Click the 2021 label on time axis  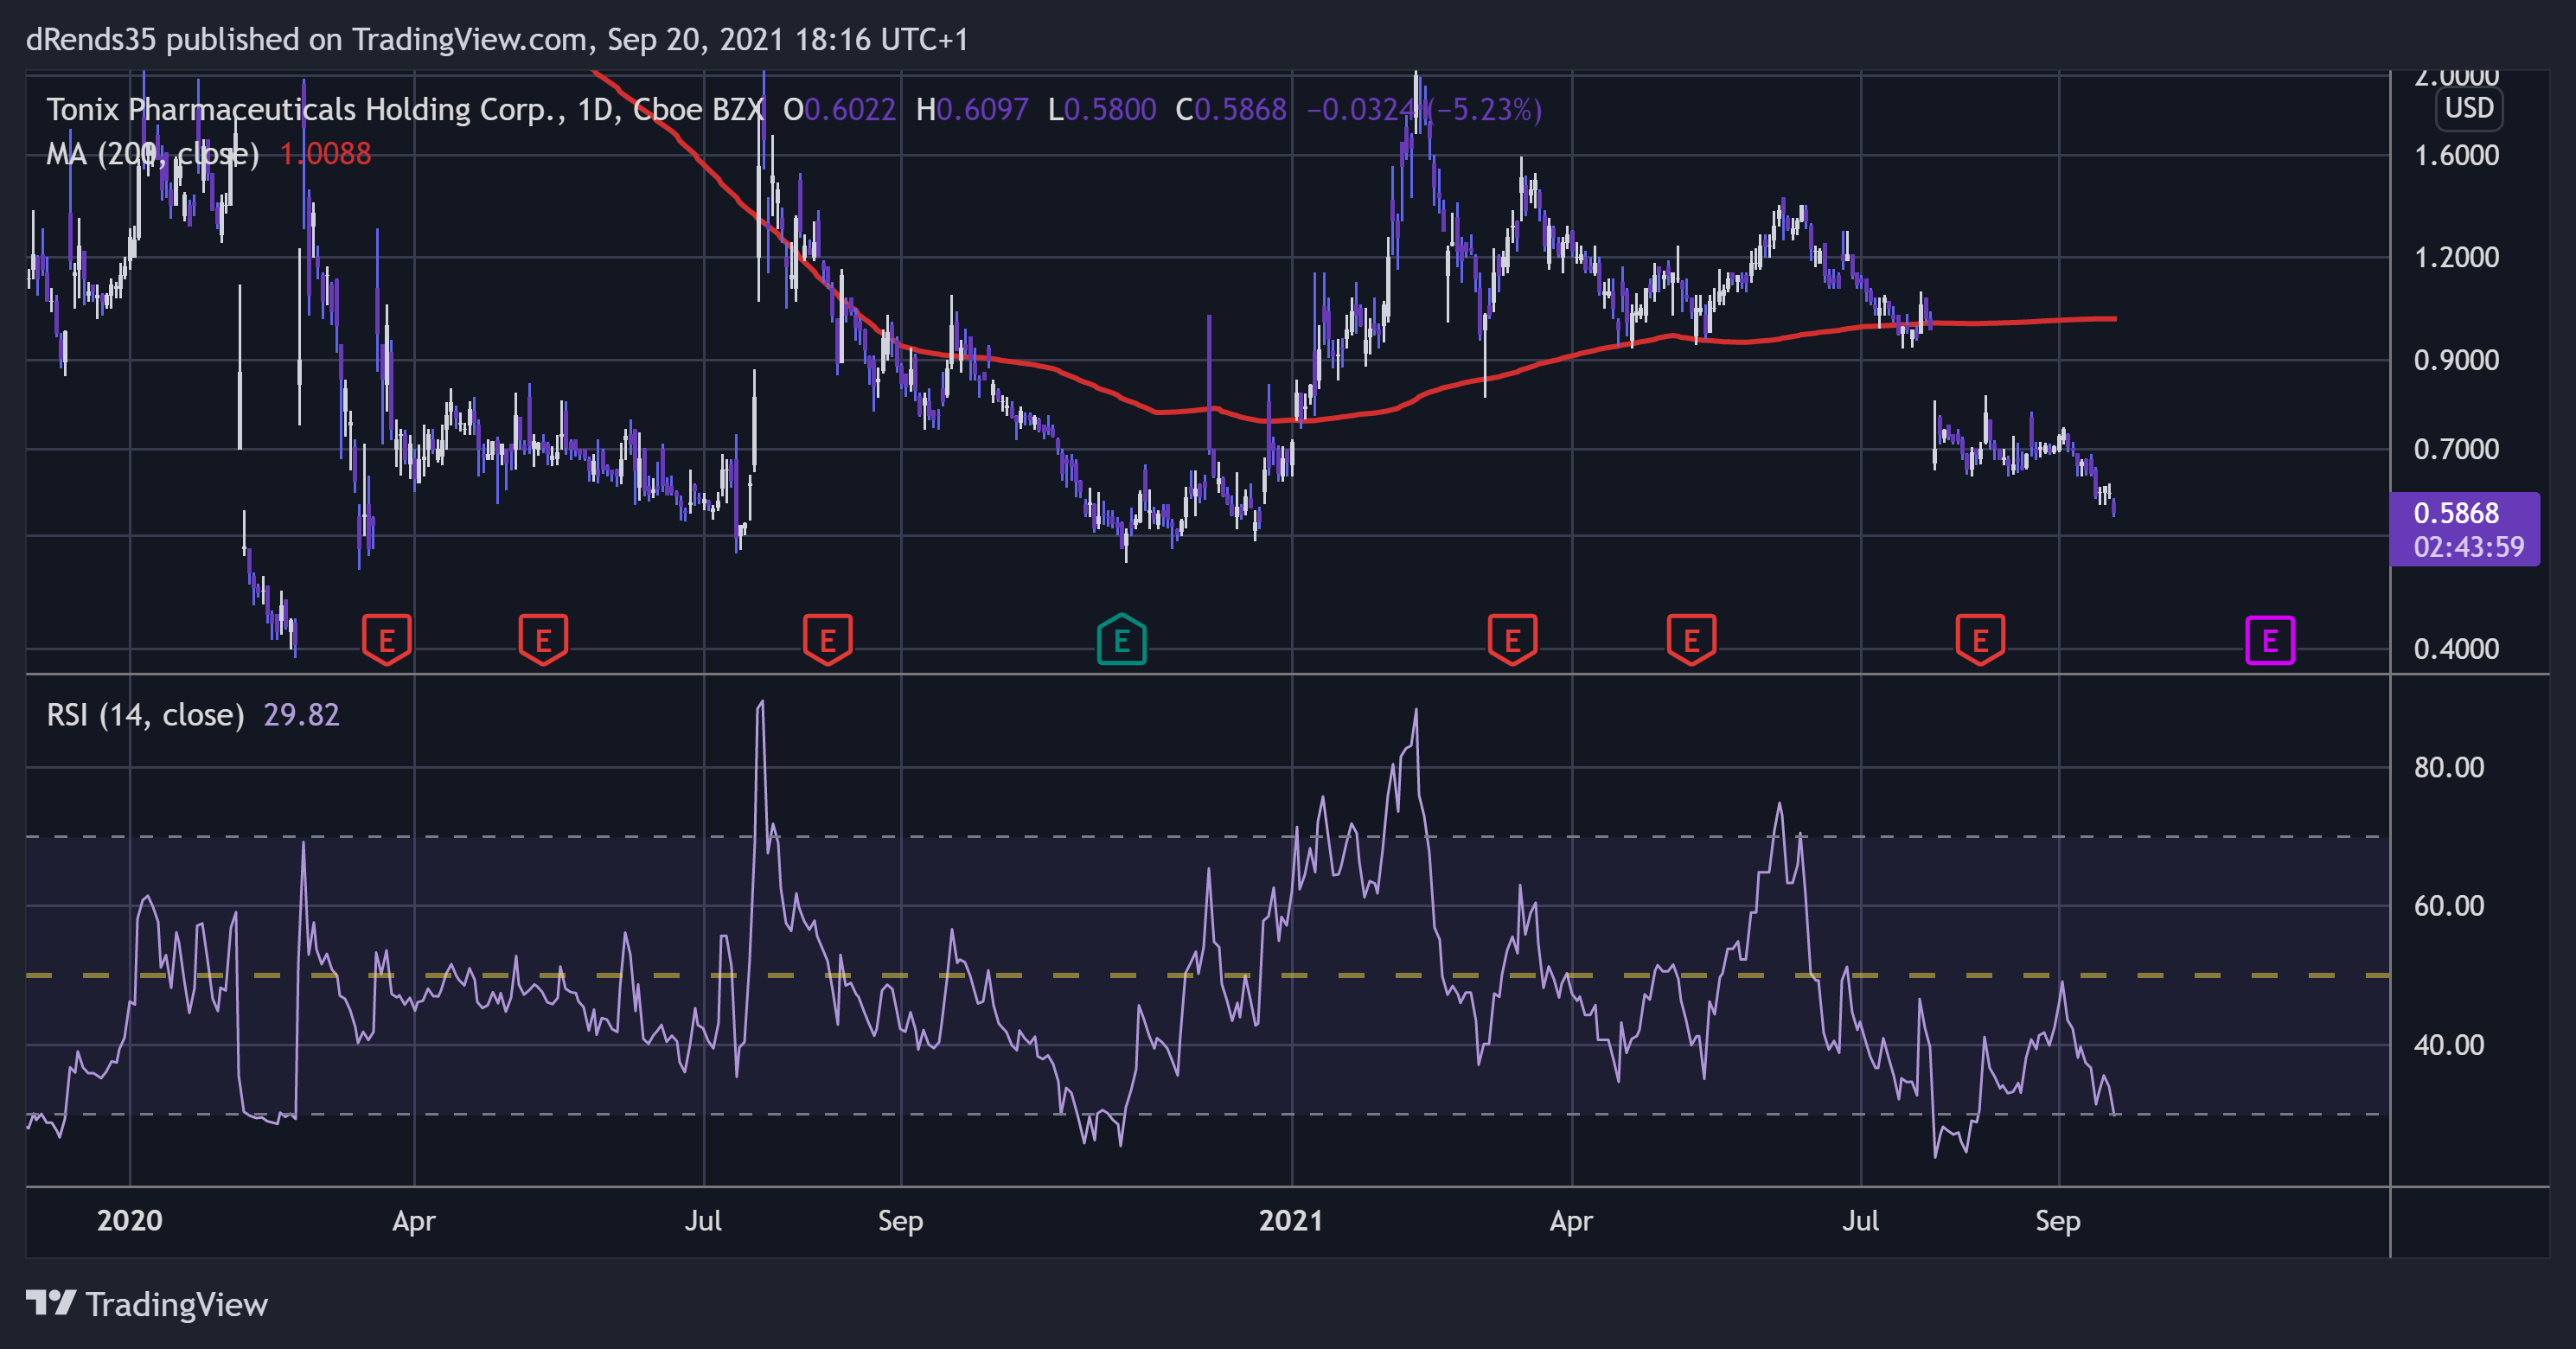pyautogui.click(x=1291, y=1221)
